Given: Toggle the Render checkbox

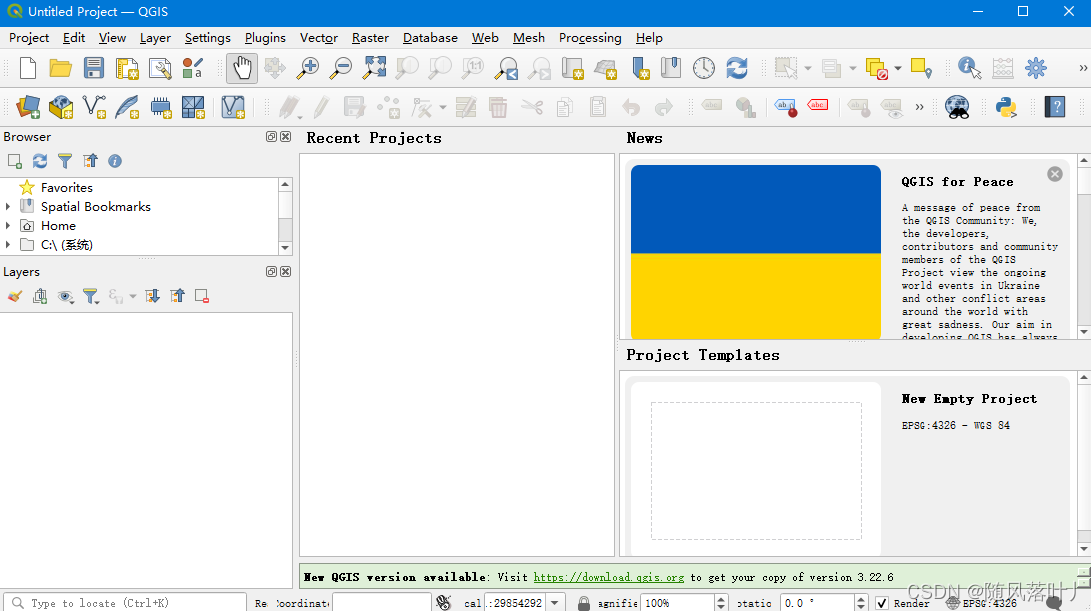Looking at the screenshot, I should point(882,603).
